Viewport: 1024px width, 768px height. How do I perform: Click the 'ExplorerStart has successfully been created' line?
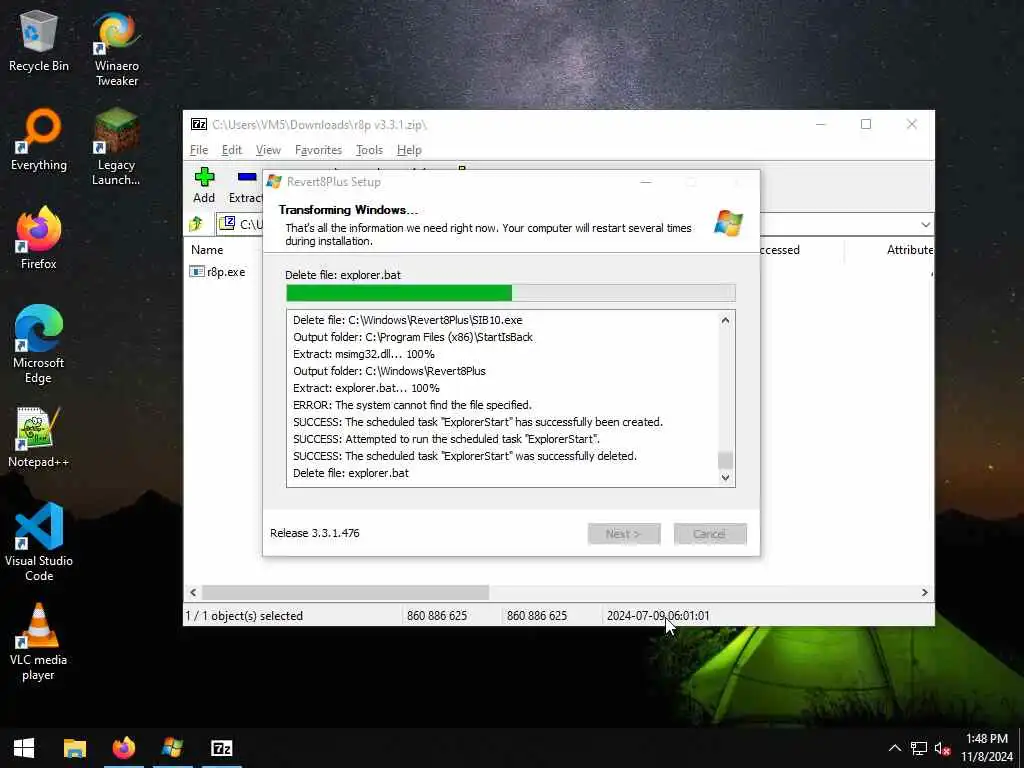477,422
